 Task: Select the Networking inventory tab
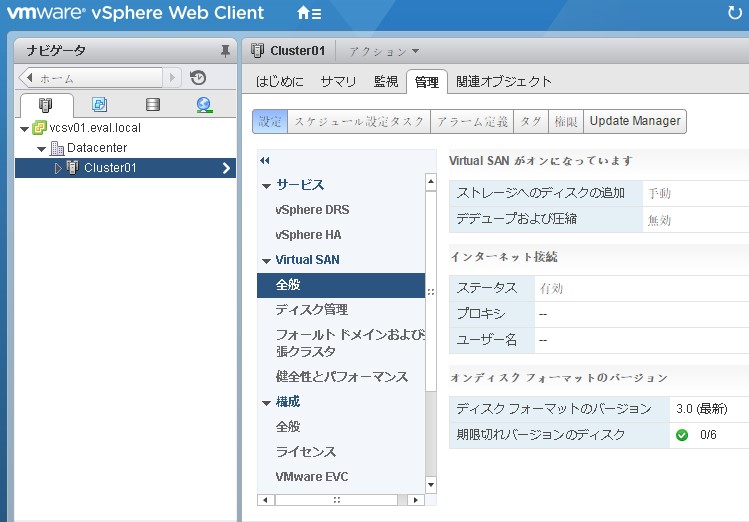pos(204,104)
